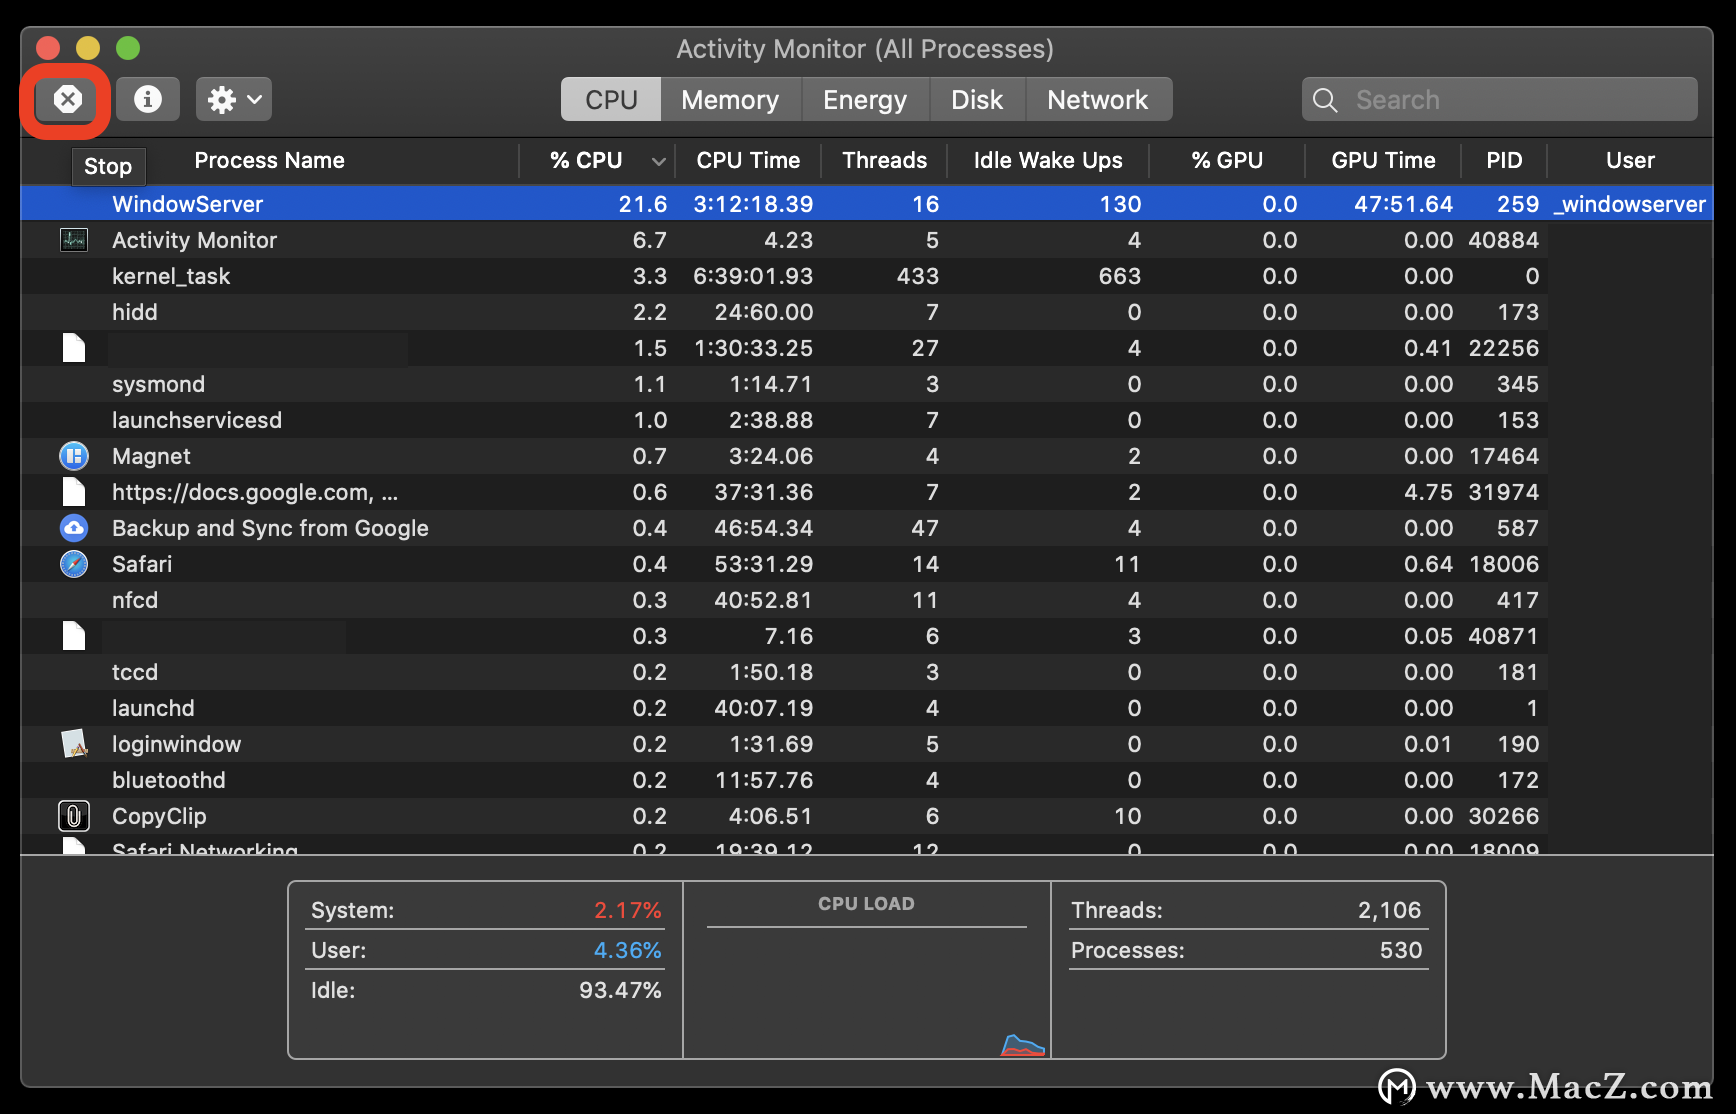Sort by % GPU column

[x=1227, y=160]
